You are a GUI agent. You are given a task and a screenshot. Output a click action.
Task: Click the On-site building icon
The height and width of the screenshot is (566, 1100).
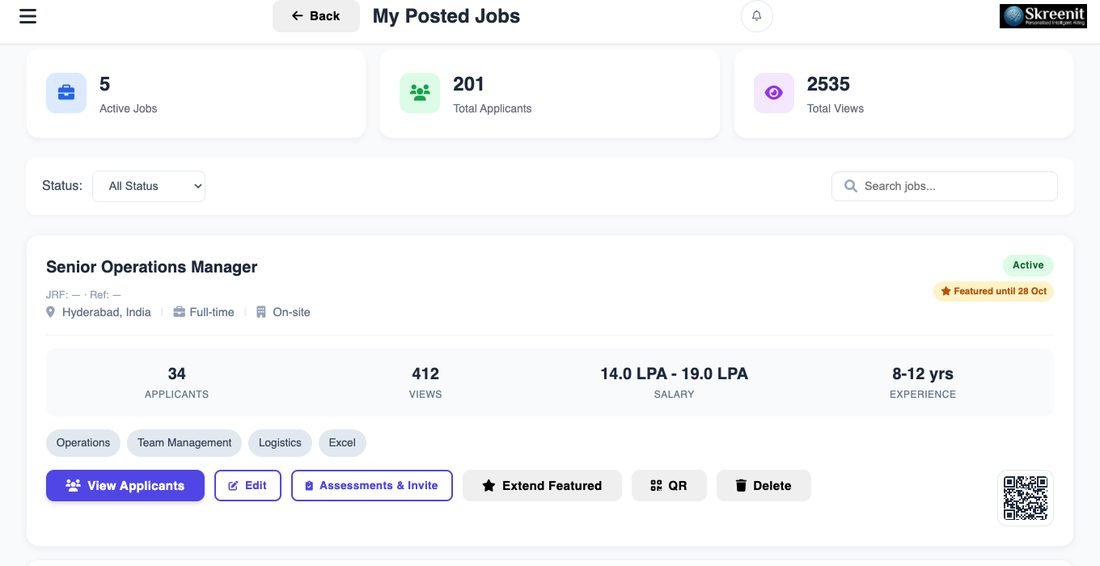[261, 312]
